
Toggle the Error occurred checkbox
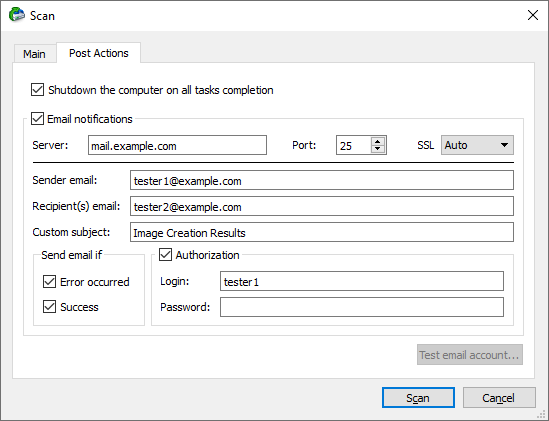point(49,282)
